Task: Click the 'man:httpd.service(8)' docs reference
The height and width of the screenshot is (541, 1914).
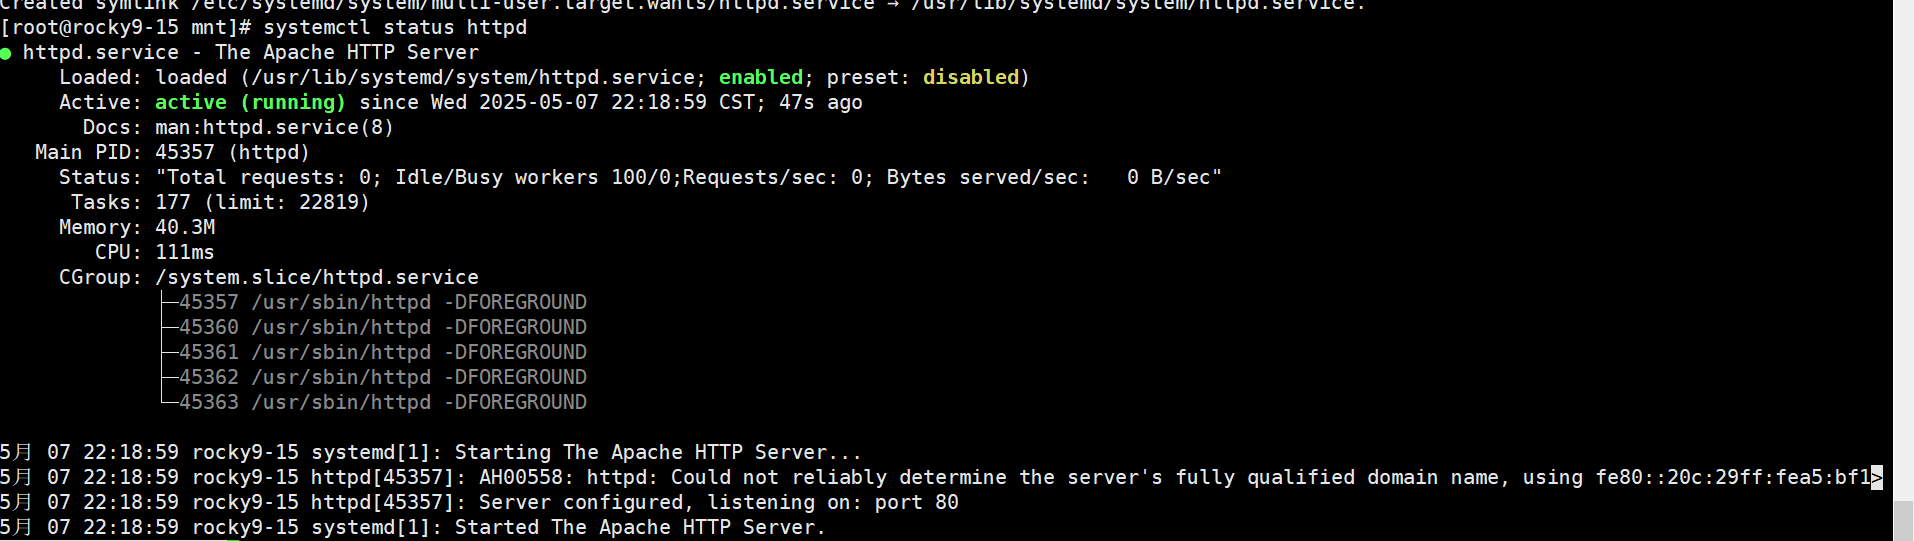Action: tap(274, 127)
